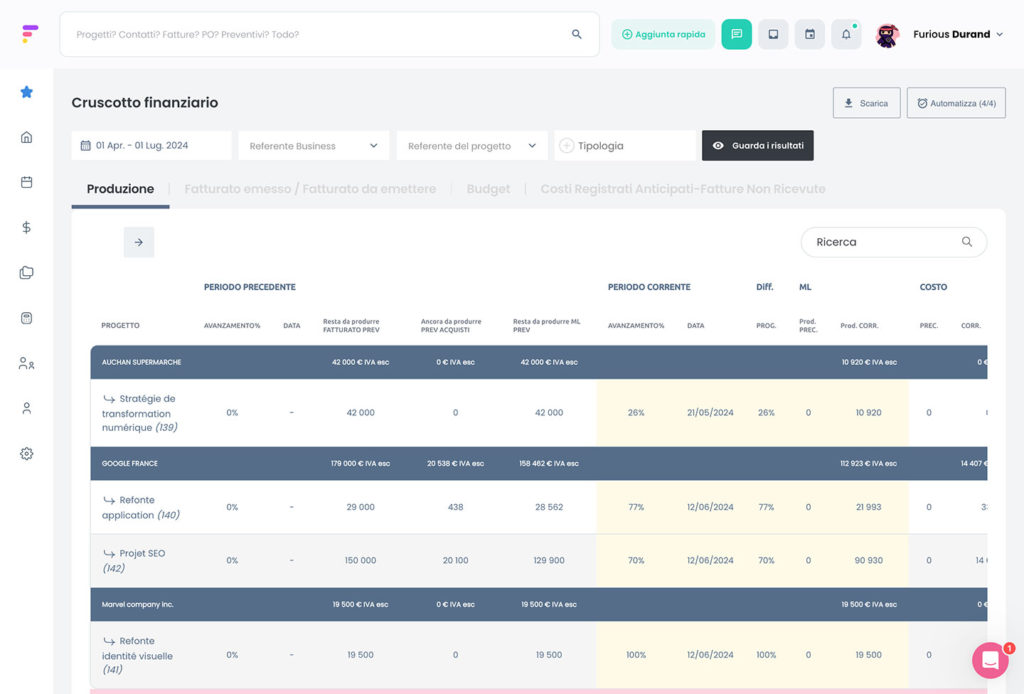Image resolution: width=1024 pixels, height=694 pixels.
Task: Click the AUCHAN SUPERMARCHE group row
Action: tap(539, 362)
